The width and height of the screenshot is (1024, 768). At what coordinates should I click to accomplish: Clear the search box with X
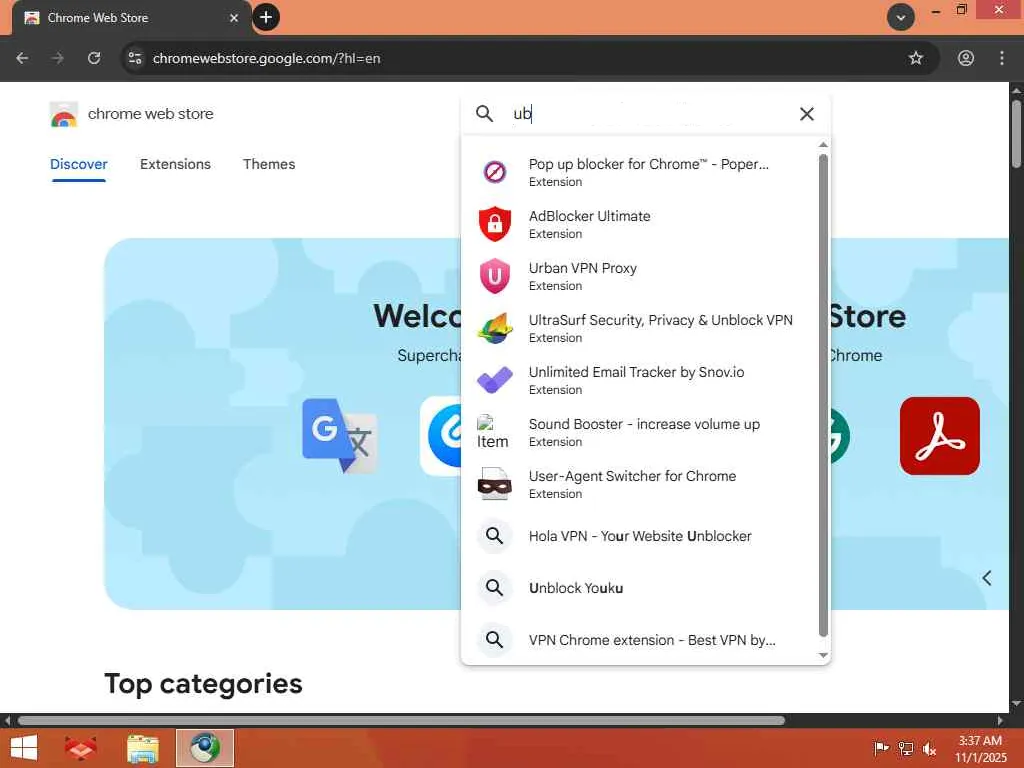[x=807, y=114]
